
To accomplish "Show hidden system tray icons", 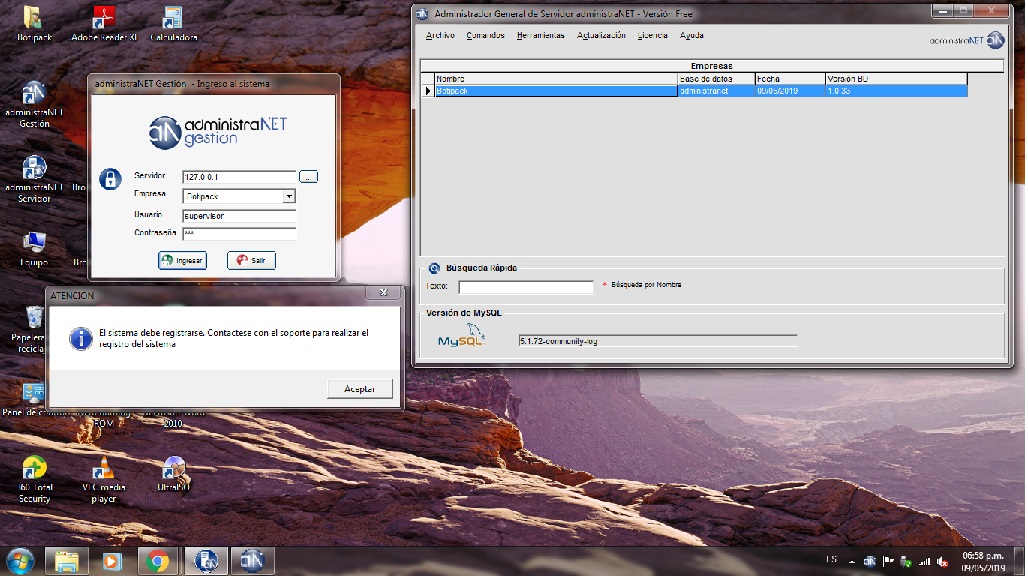I will coord(852,562).
